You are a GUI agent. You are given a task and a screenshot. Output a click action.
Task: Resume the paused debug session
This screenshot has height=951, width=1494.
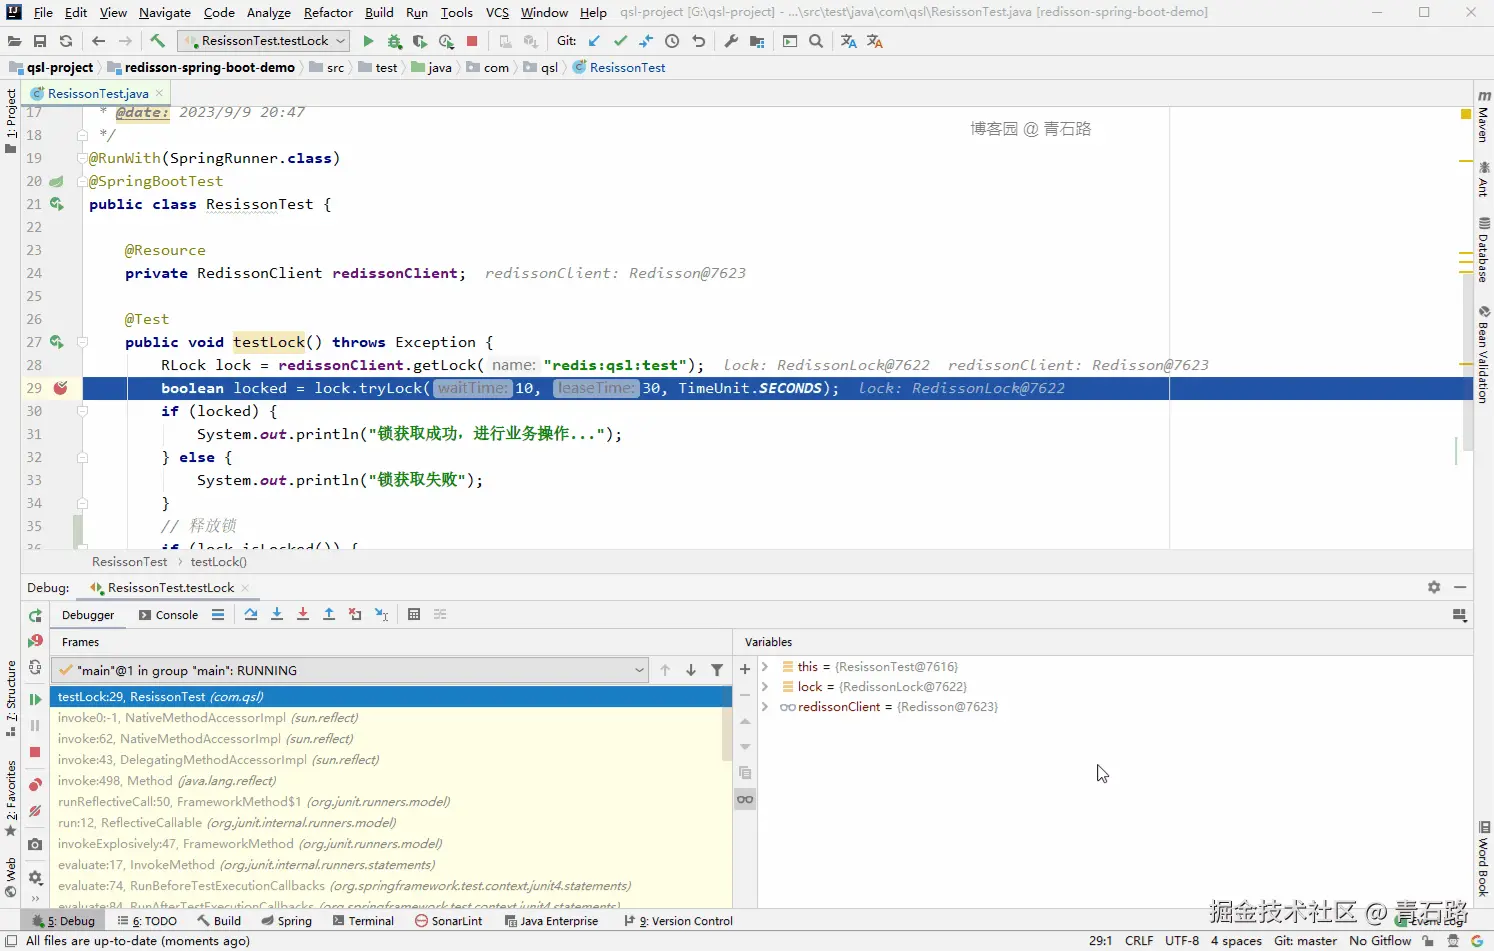(x=36, y=698)
